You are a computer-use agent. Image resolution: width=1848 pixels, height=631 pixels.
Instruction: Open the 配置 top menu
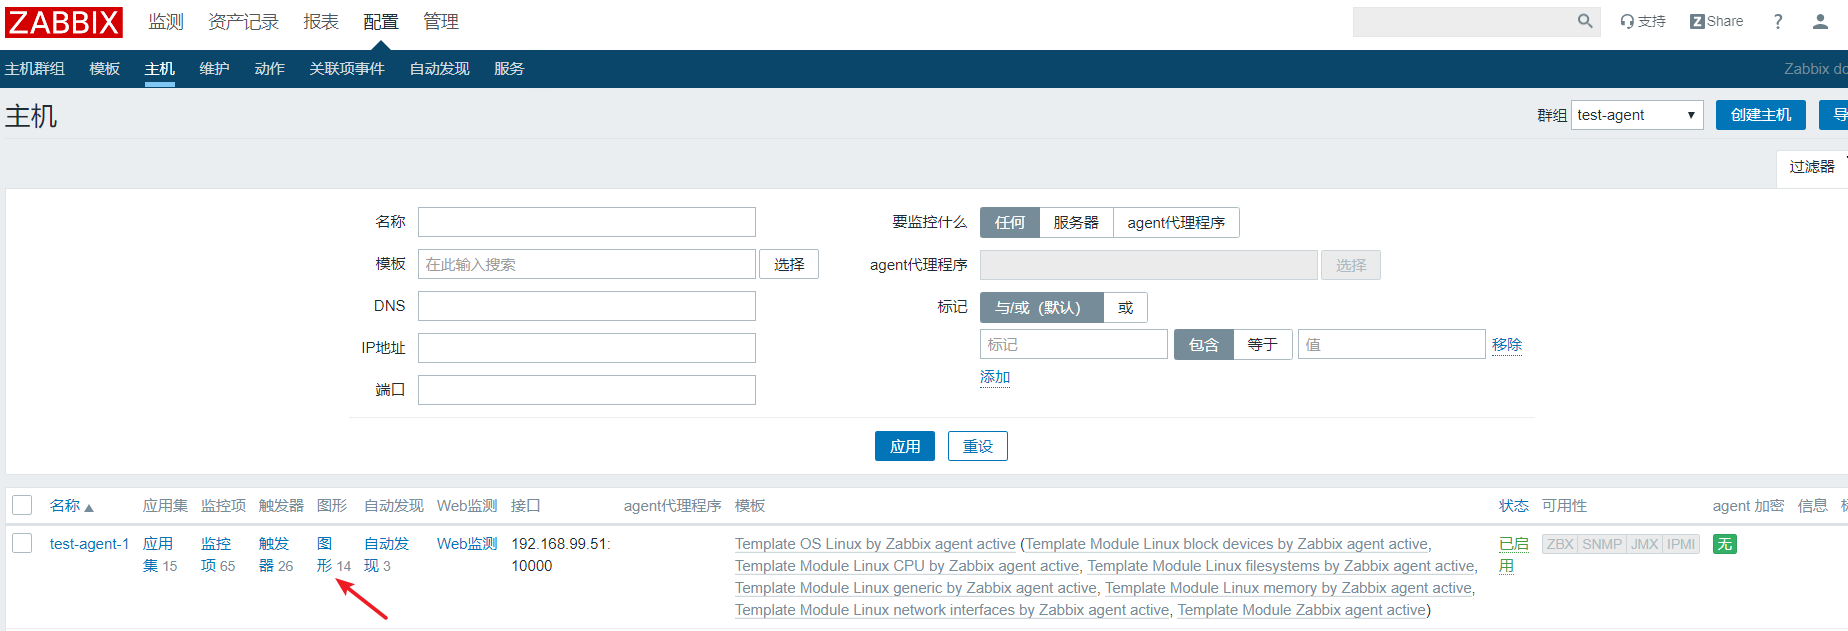(380, 22)
